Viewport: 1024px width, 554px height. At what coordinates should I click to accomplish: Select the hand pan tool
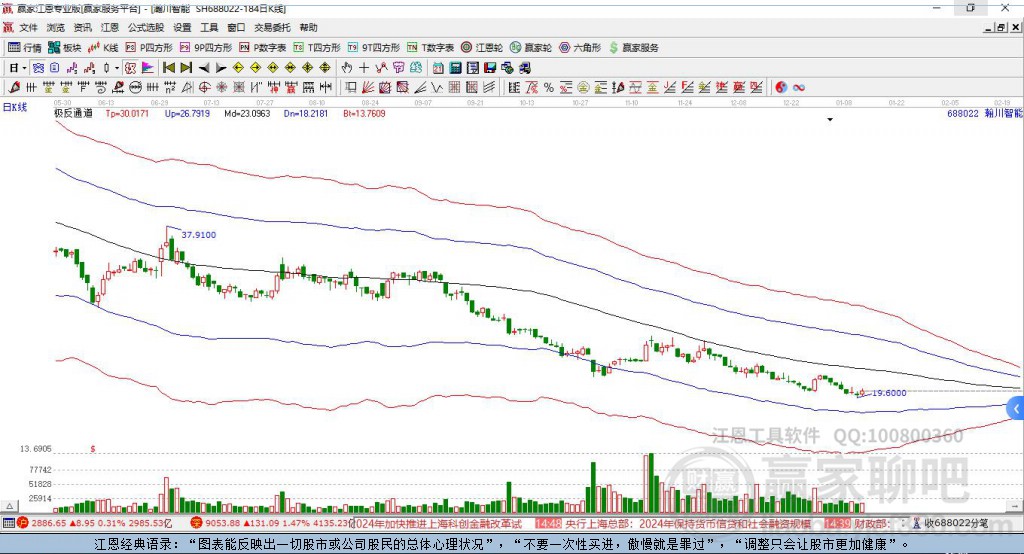click(347, 68)
